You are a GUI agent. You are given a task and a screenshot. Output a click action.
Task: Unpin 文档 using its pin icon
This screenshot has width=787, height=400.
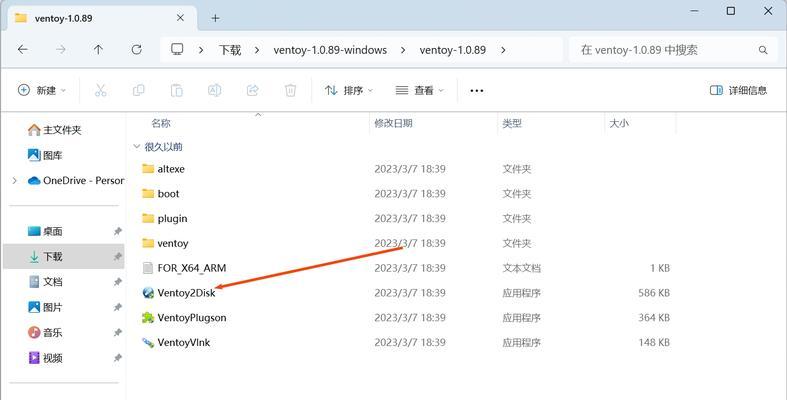117,282
